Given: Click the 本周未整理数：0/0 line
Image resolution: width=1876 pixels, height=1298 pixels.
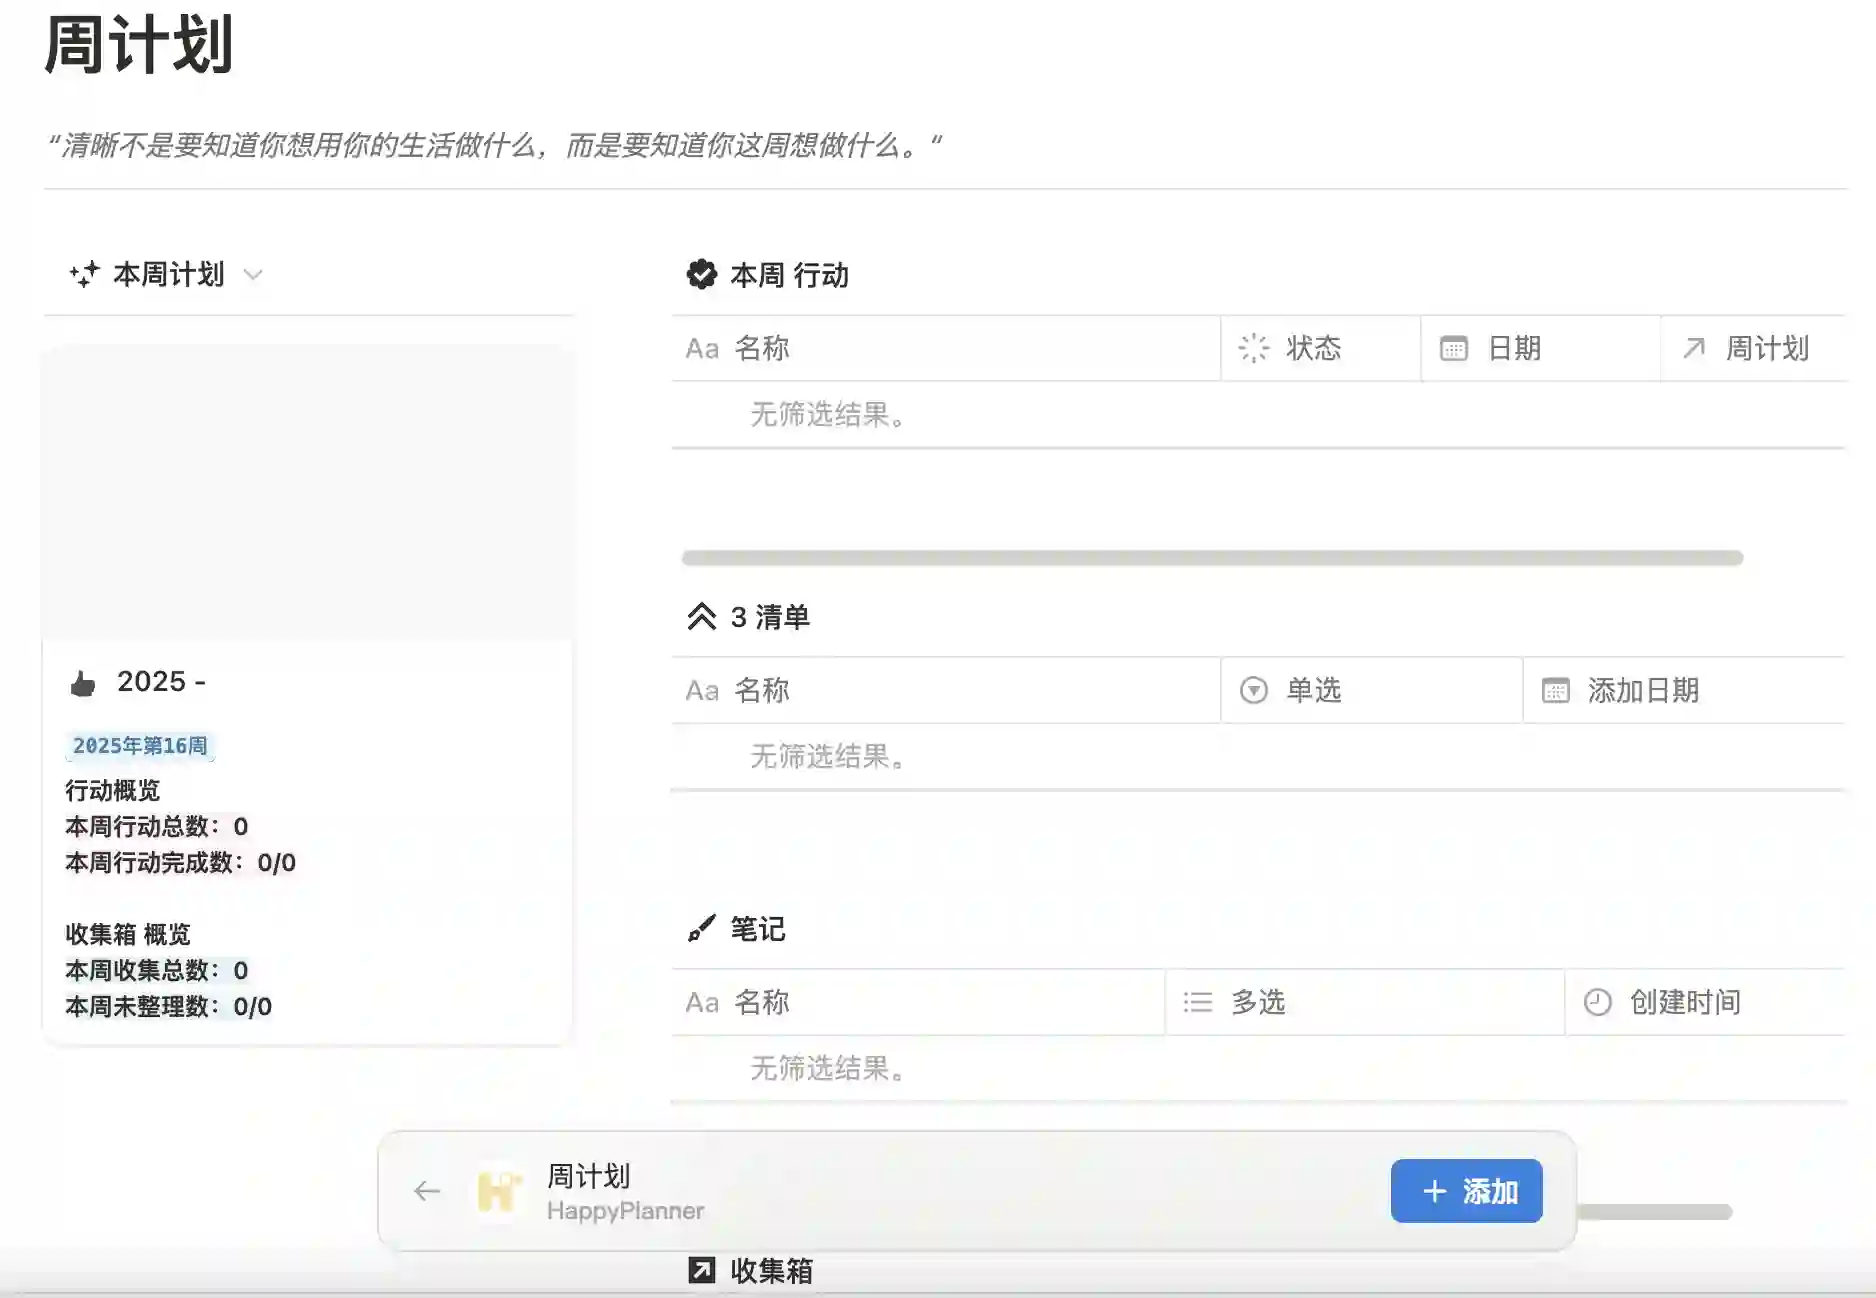Looking at the screenshot, I should pyautogui.click(x=169, y=1006).
